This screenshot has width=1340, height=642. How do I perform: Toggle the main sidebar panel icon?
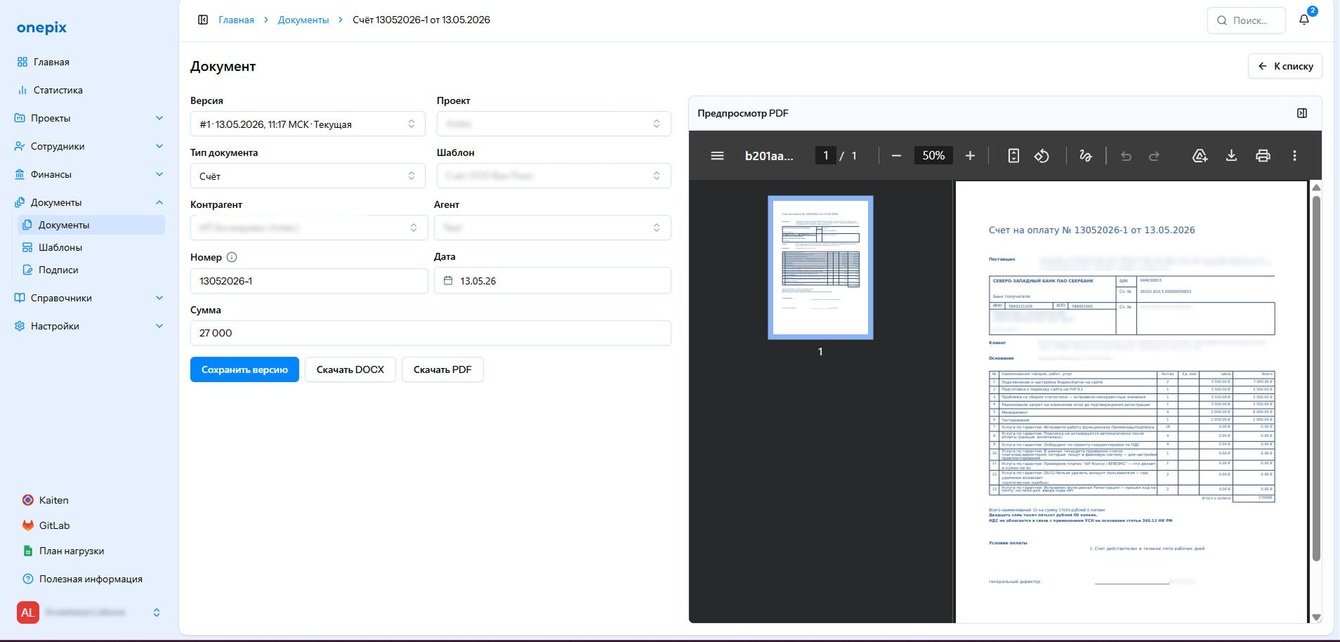(x=203, y=20)
